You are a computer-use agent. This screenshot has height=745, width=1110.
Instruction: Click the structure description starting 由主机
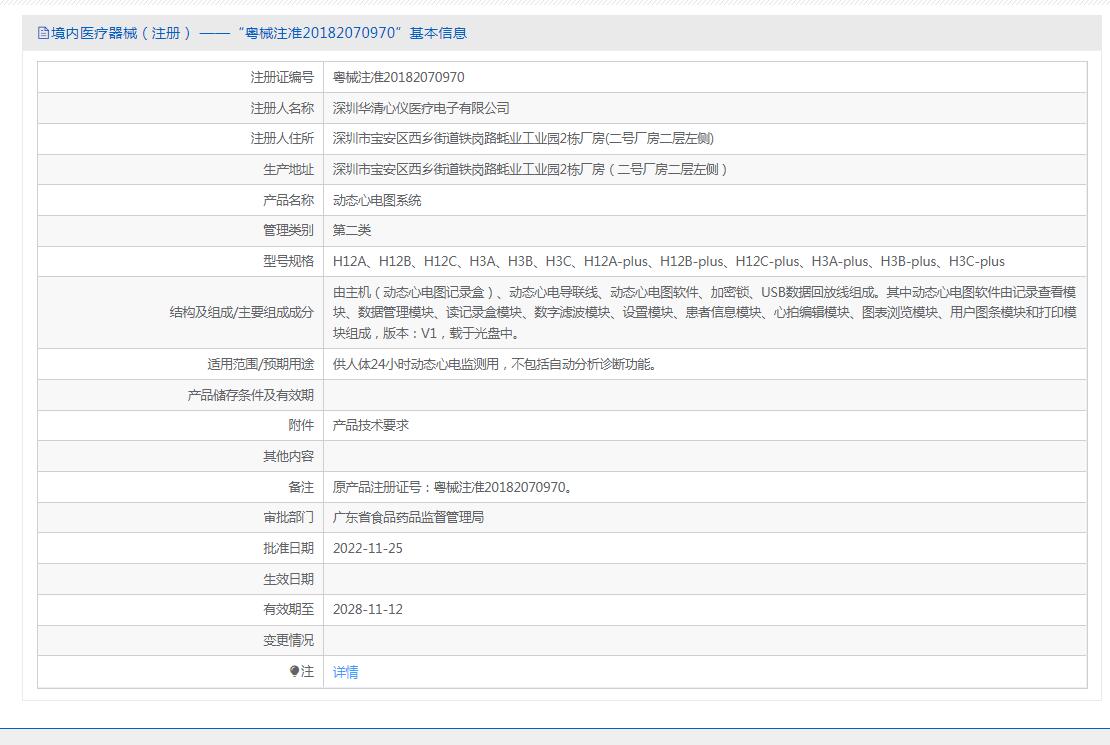704,312
